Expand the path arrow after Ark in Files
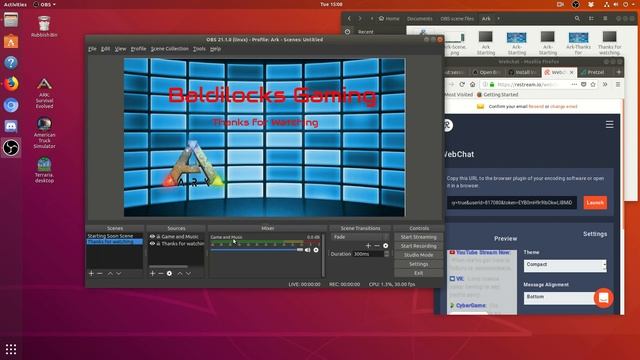Screen dimensions: 640x360 (498, 18)
